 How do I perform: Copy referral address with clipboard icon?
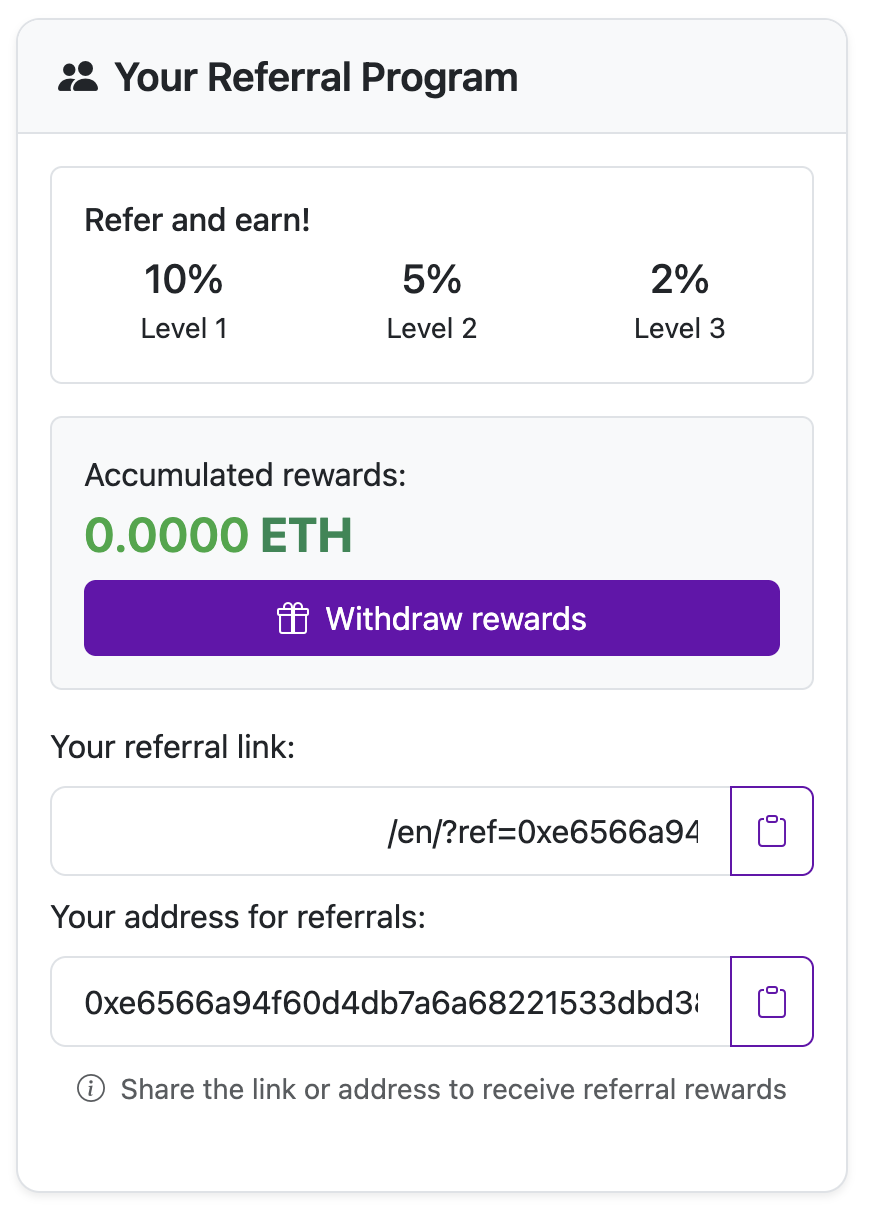(x=772, y=1002)
